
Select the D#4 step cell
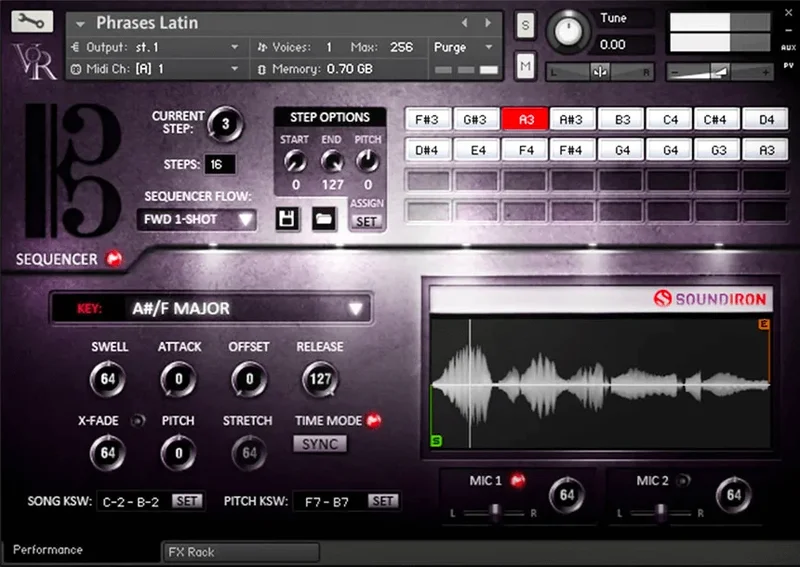point(427,150)
